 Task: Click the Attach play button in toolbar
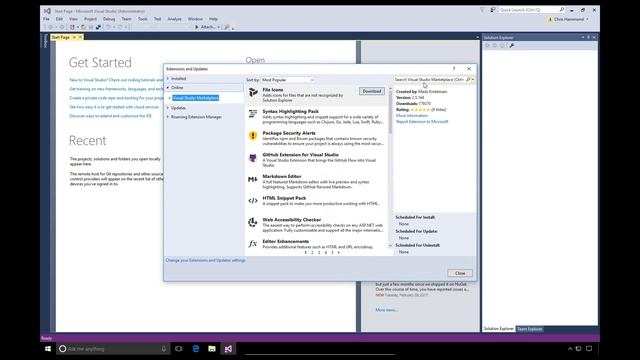pos(197,27)
